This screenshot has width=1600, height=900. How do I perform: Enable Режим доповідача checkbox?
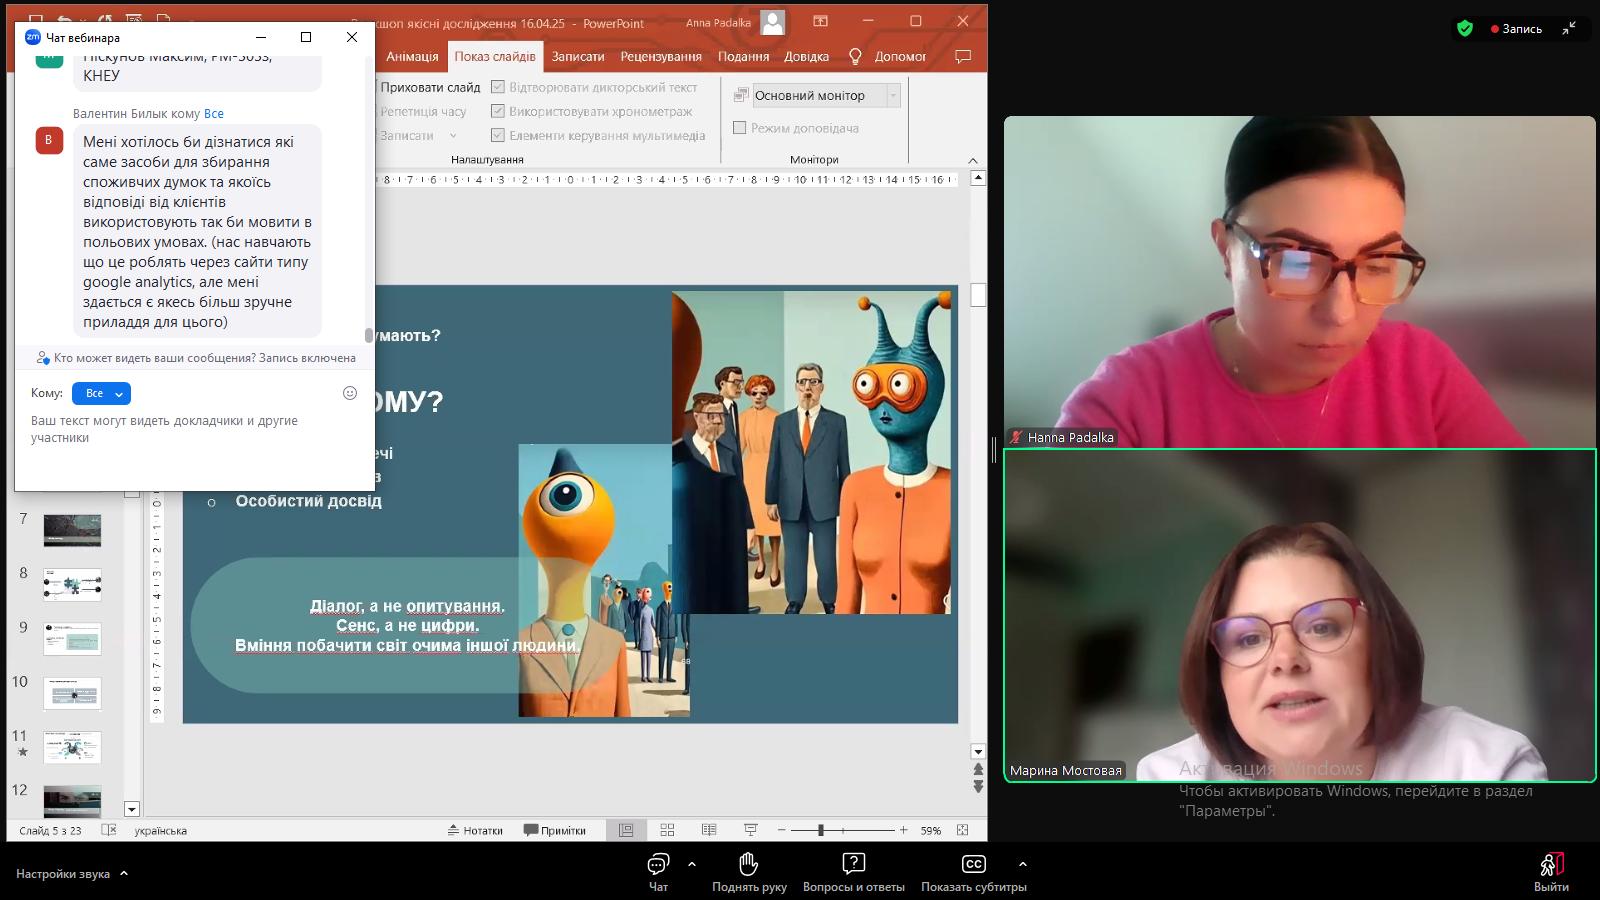(x=740, y=128)
